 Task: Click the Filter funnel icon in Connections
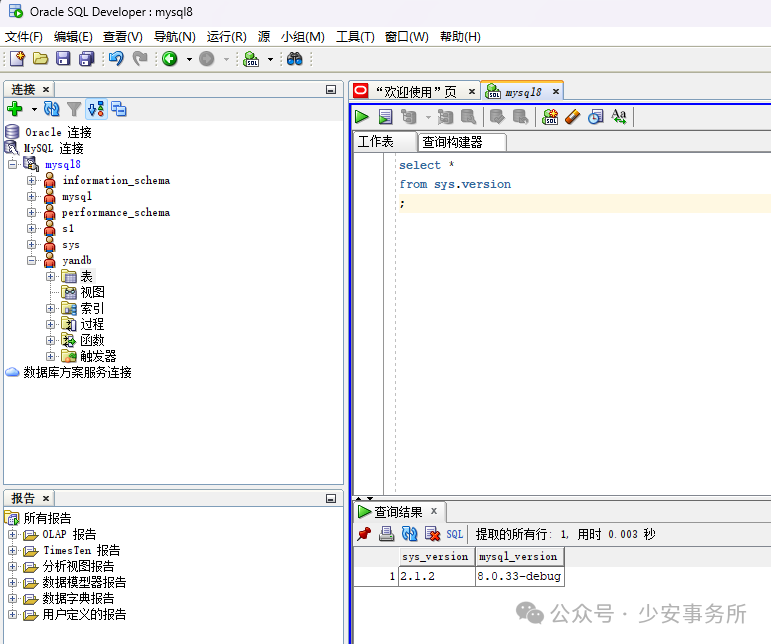pos(74,109)
